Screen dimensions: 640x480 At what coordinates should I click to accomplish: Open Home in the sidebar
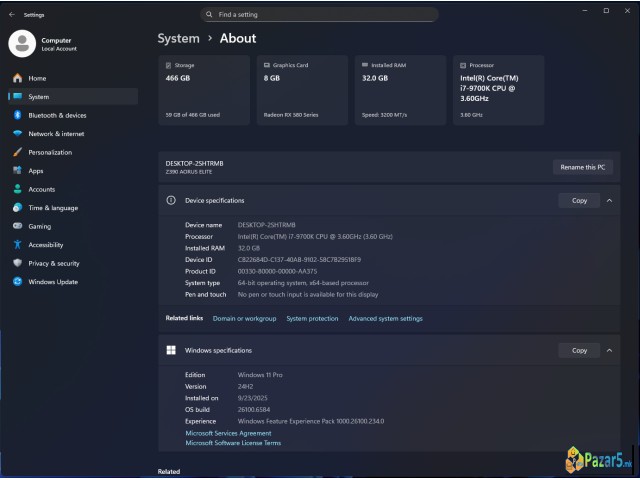click(x=73, y=78)
